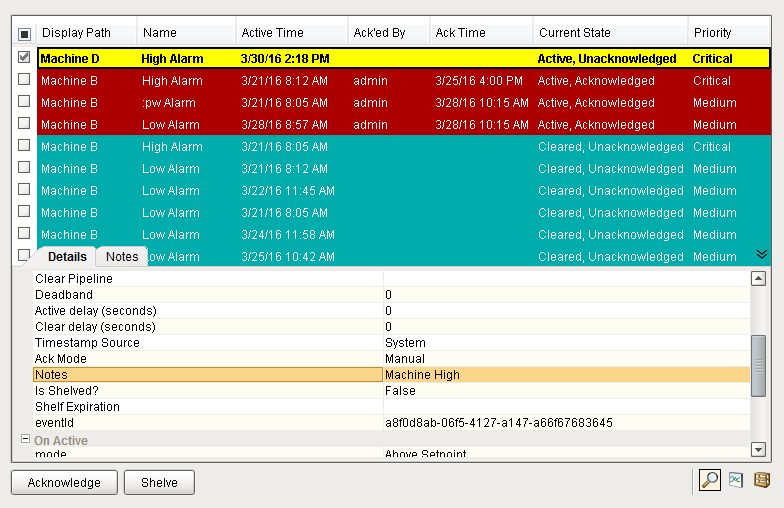Image resolution: width=784 pixels, height=508 pixels.
Task: Switch to the Notes tab
Action: tap(122, 257)
